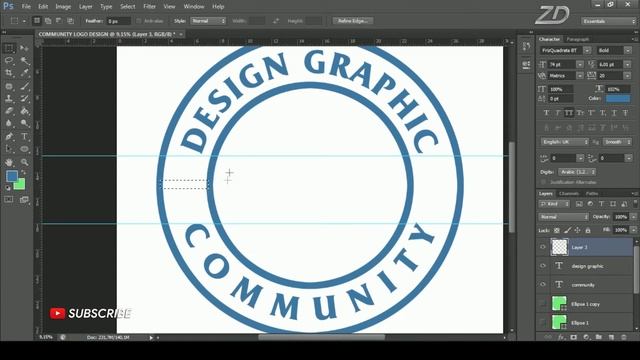Viewport: 640px width, 360px height.
Task: Show the Ellipse 1 copy layer
Action: pyautogui.click(x=543, y=304)
